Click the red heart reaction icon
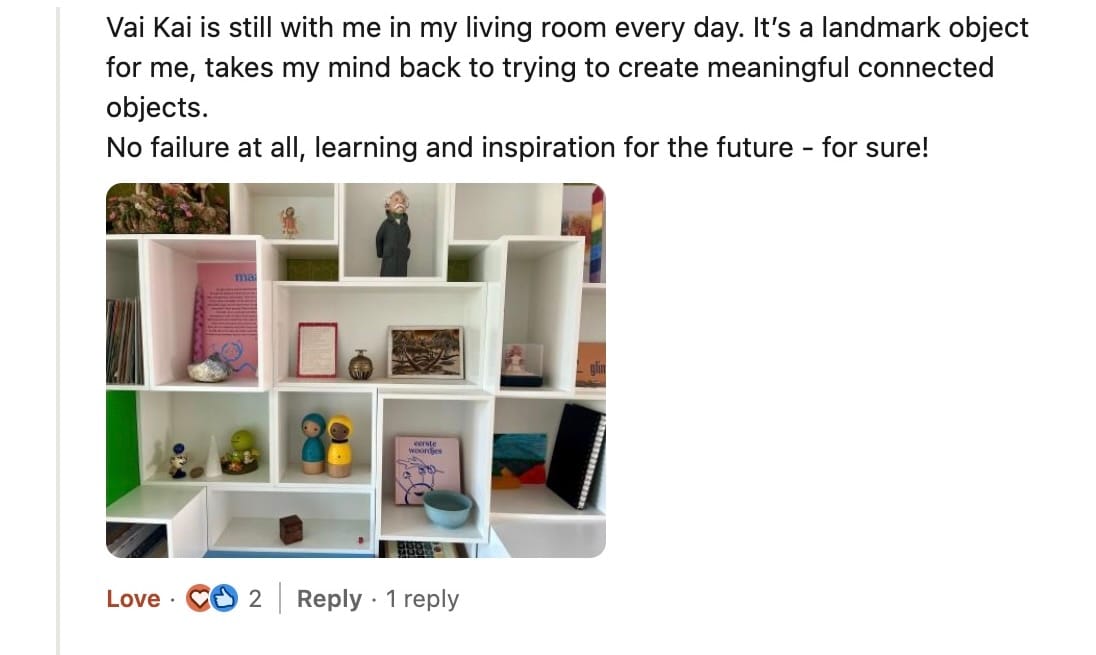This screenshot has width=1096, height=655. (199, 599)
